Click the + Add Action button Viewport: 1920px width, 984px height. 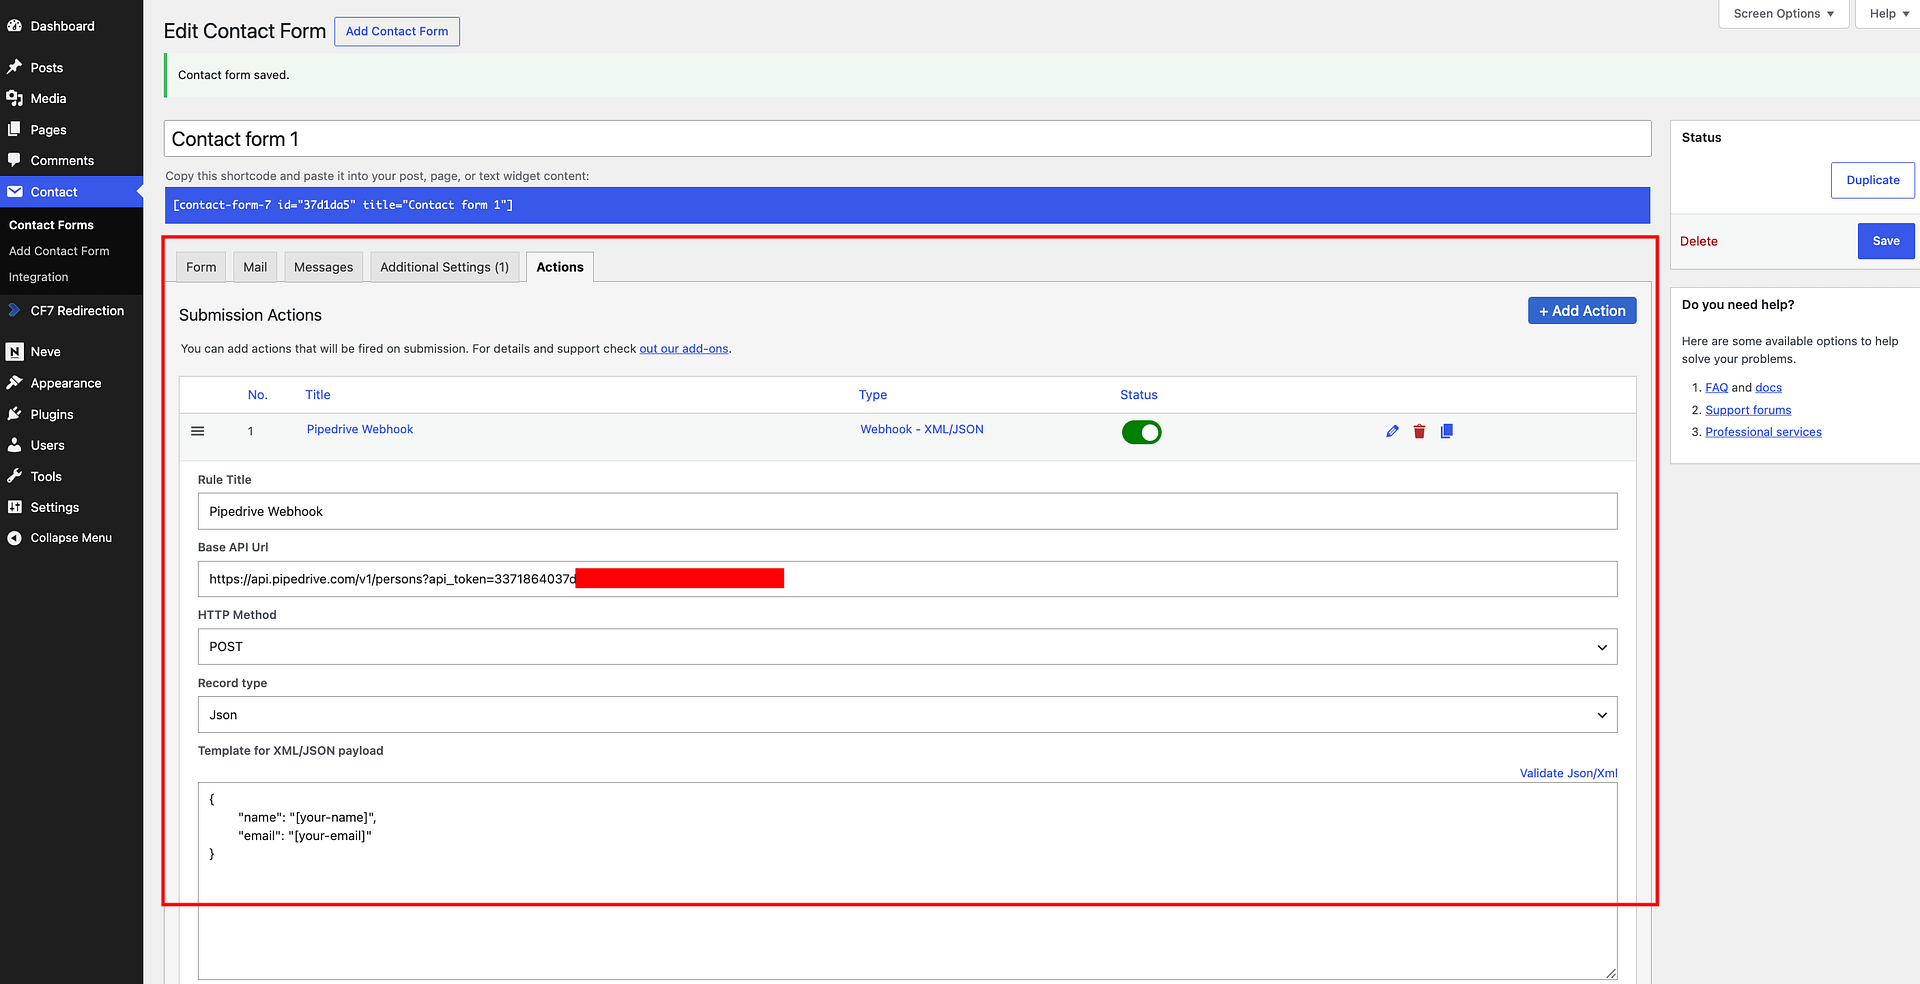[1582, 311]
